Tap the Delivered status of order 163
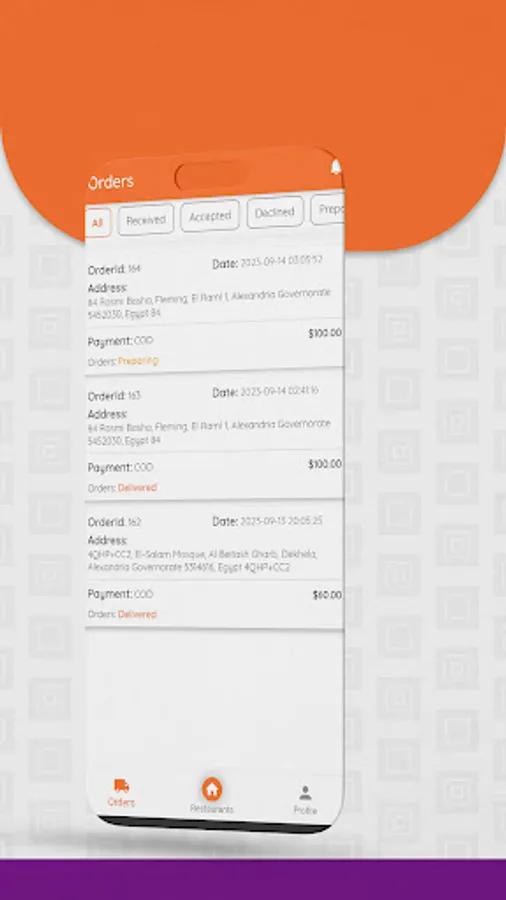The width and height of the screenshot is (506, 900). [137, 488]
